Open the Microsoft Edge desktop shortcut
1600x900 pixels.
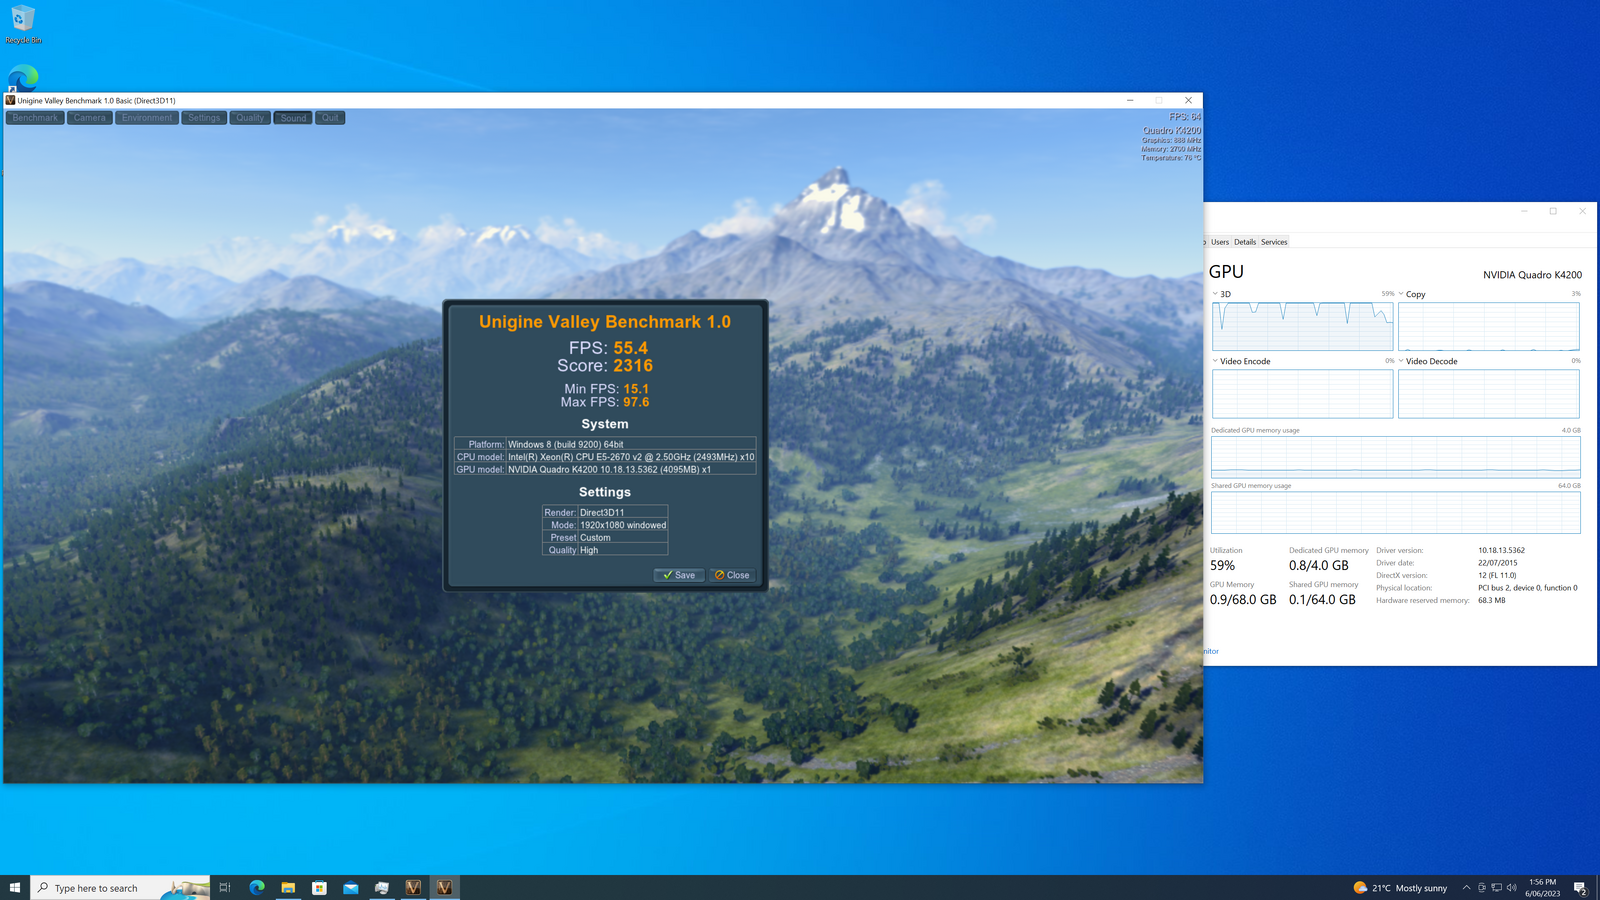(22, 78)
